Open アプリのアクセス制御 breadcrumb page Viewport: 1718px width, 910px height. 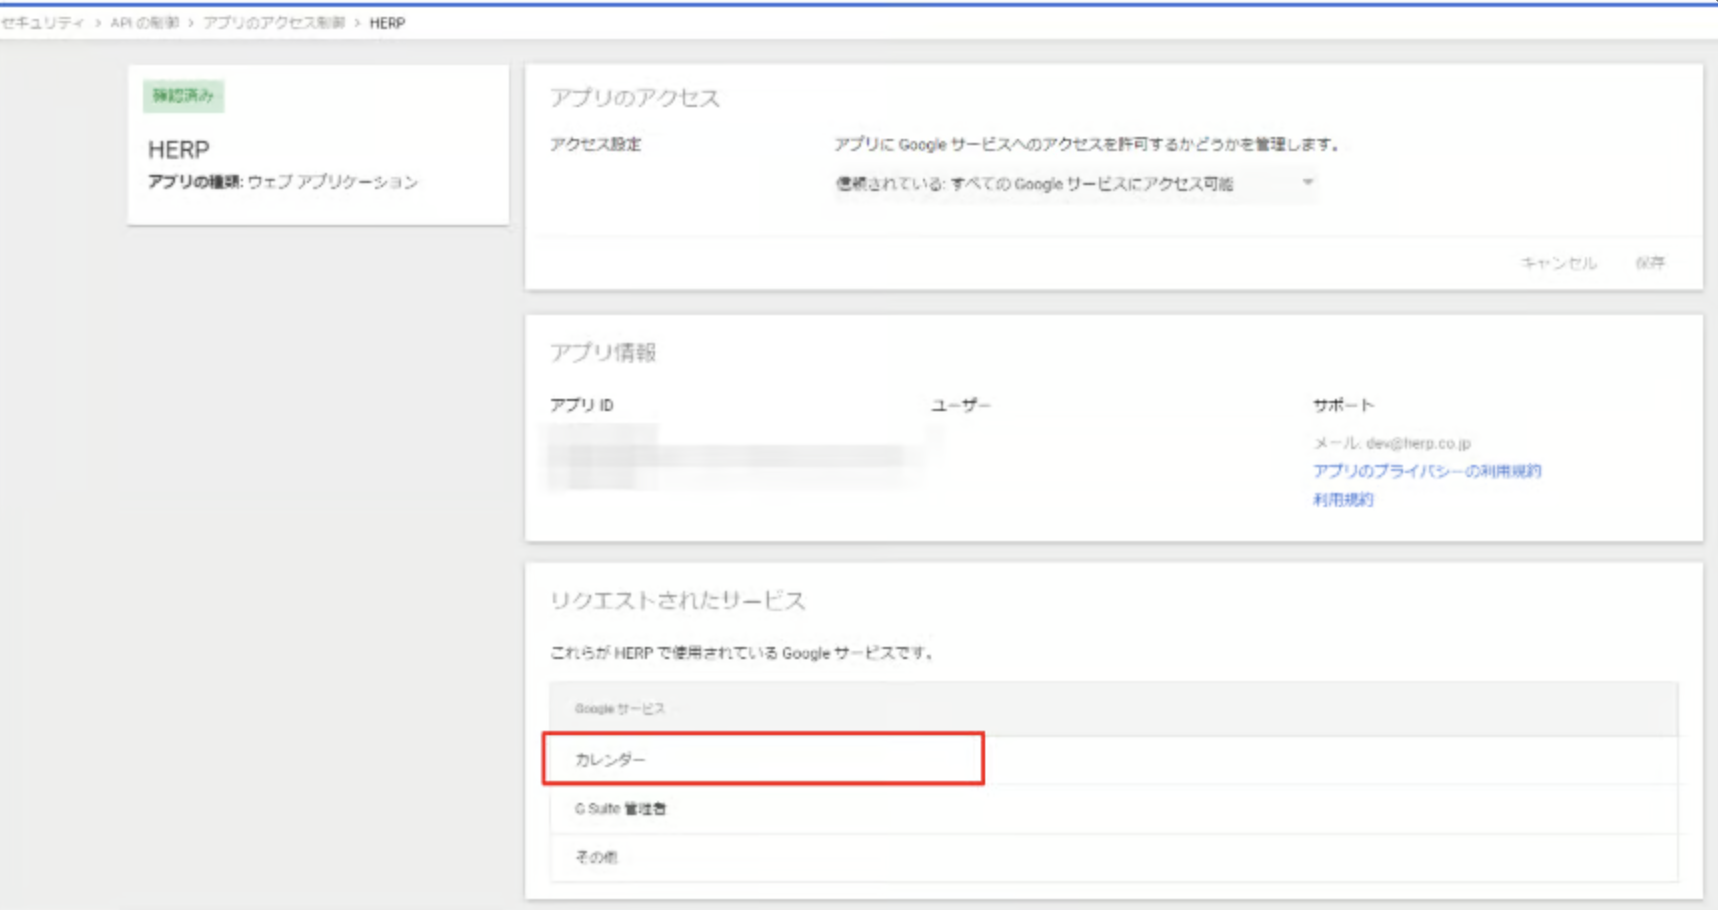[x=273, y=23]
